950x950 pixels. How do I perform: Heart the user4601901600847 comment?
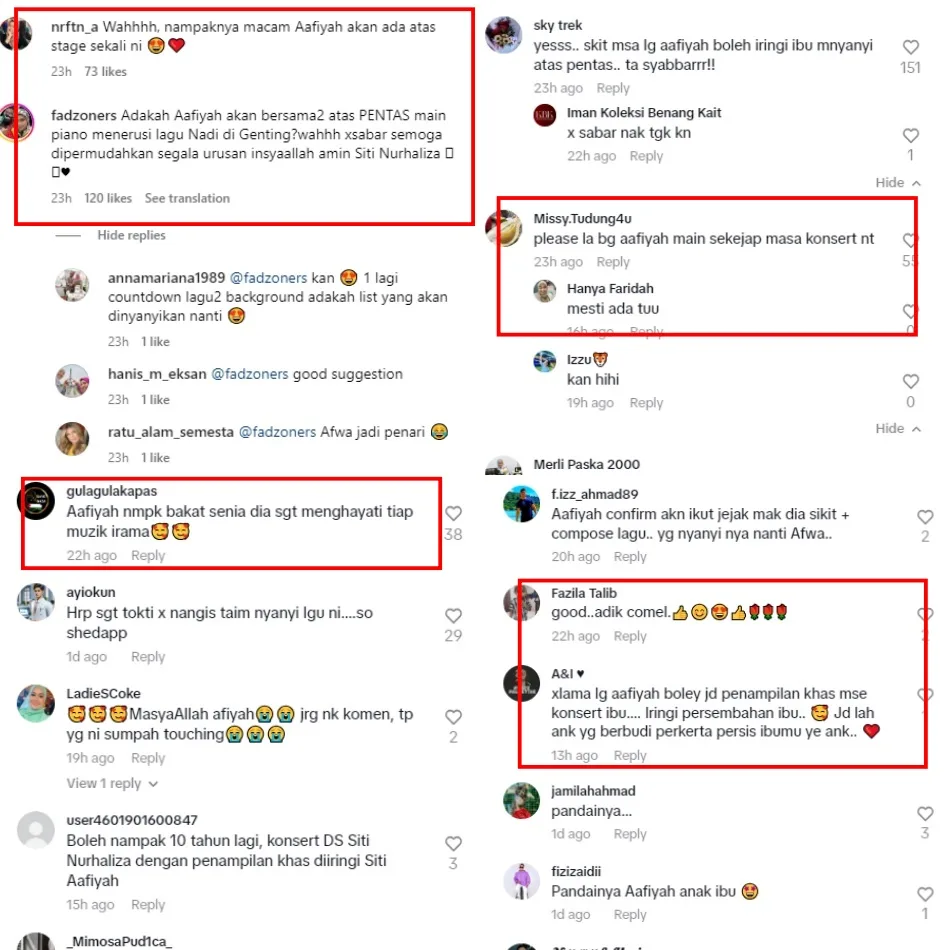click(x=453, y=843)
